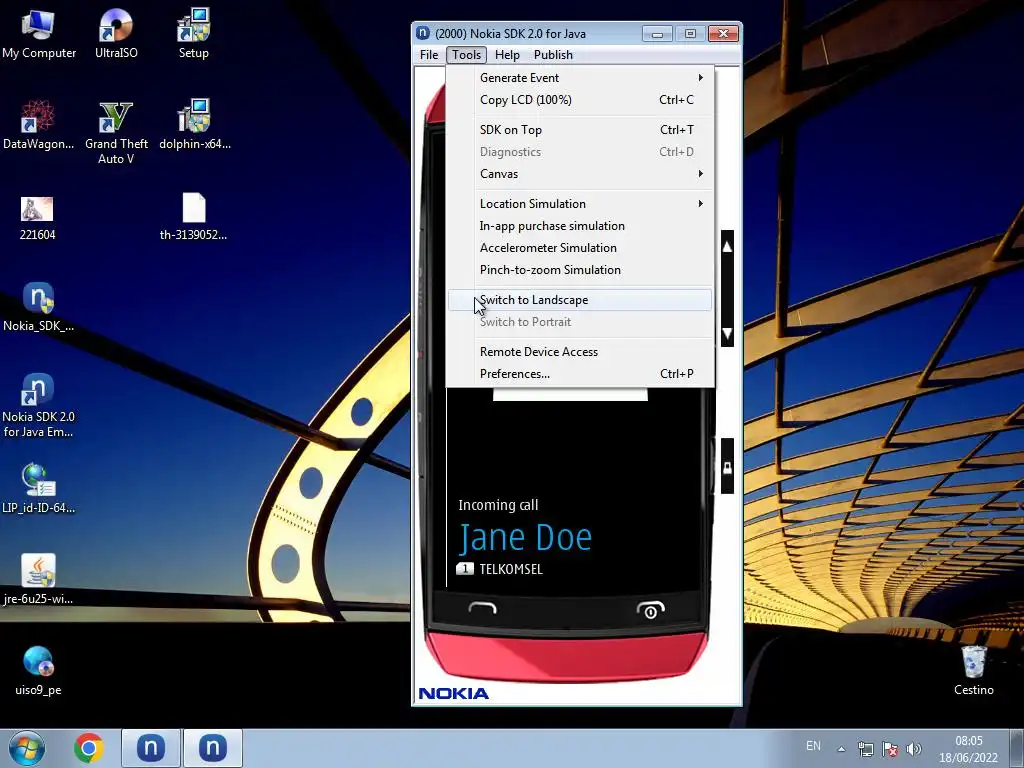Open Preferences... from Tools menu
The width and height of the screenshot is (1024, 768).
point(580,374)
